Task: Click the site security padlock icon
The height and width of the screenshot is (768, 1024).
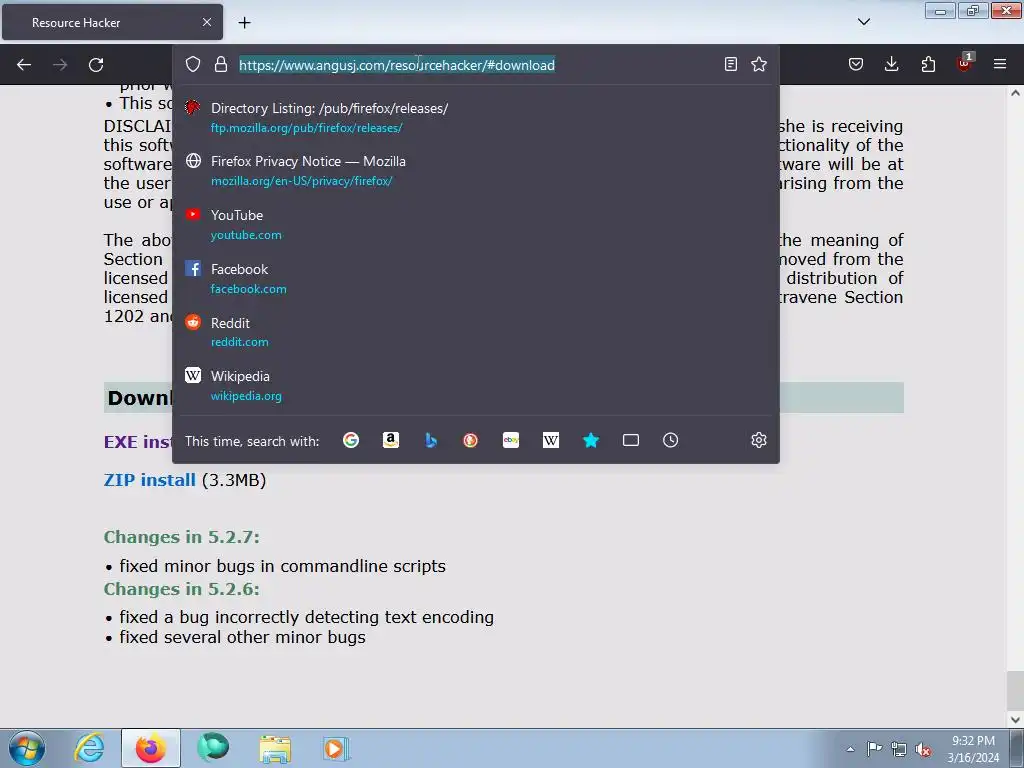Action: click(221, 64)
